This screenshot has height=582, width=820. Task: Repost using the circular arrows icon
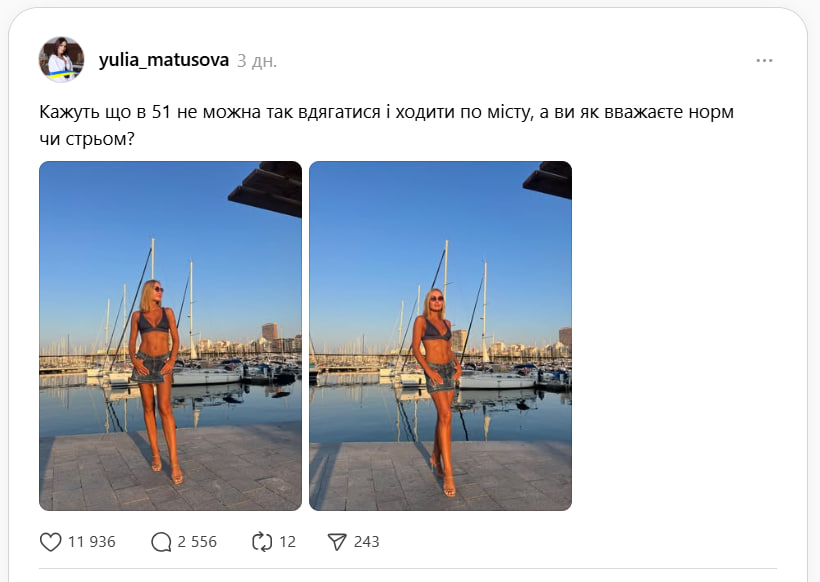262,542
